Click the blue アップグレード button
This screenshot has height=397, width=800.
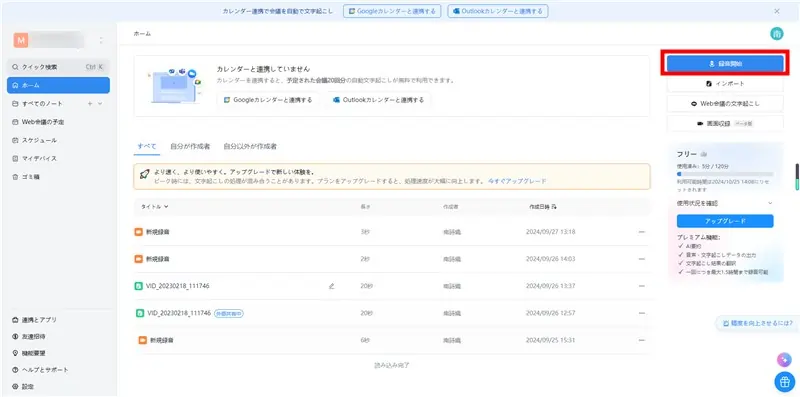pyautogui.click(x=725, y=221)
